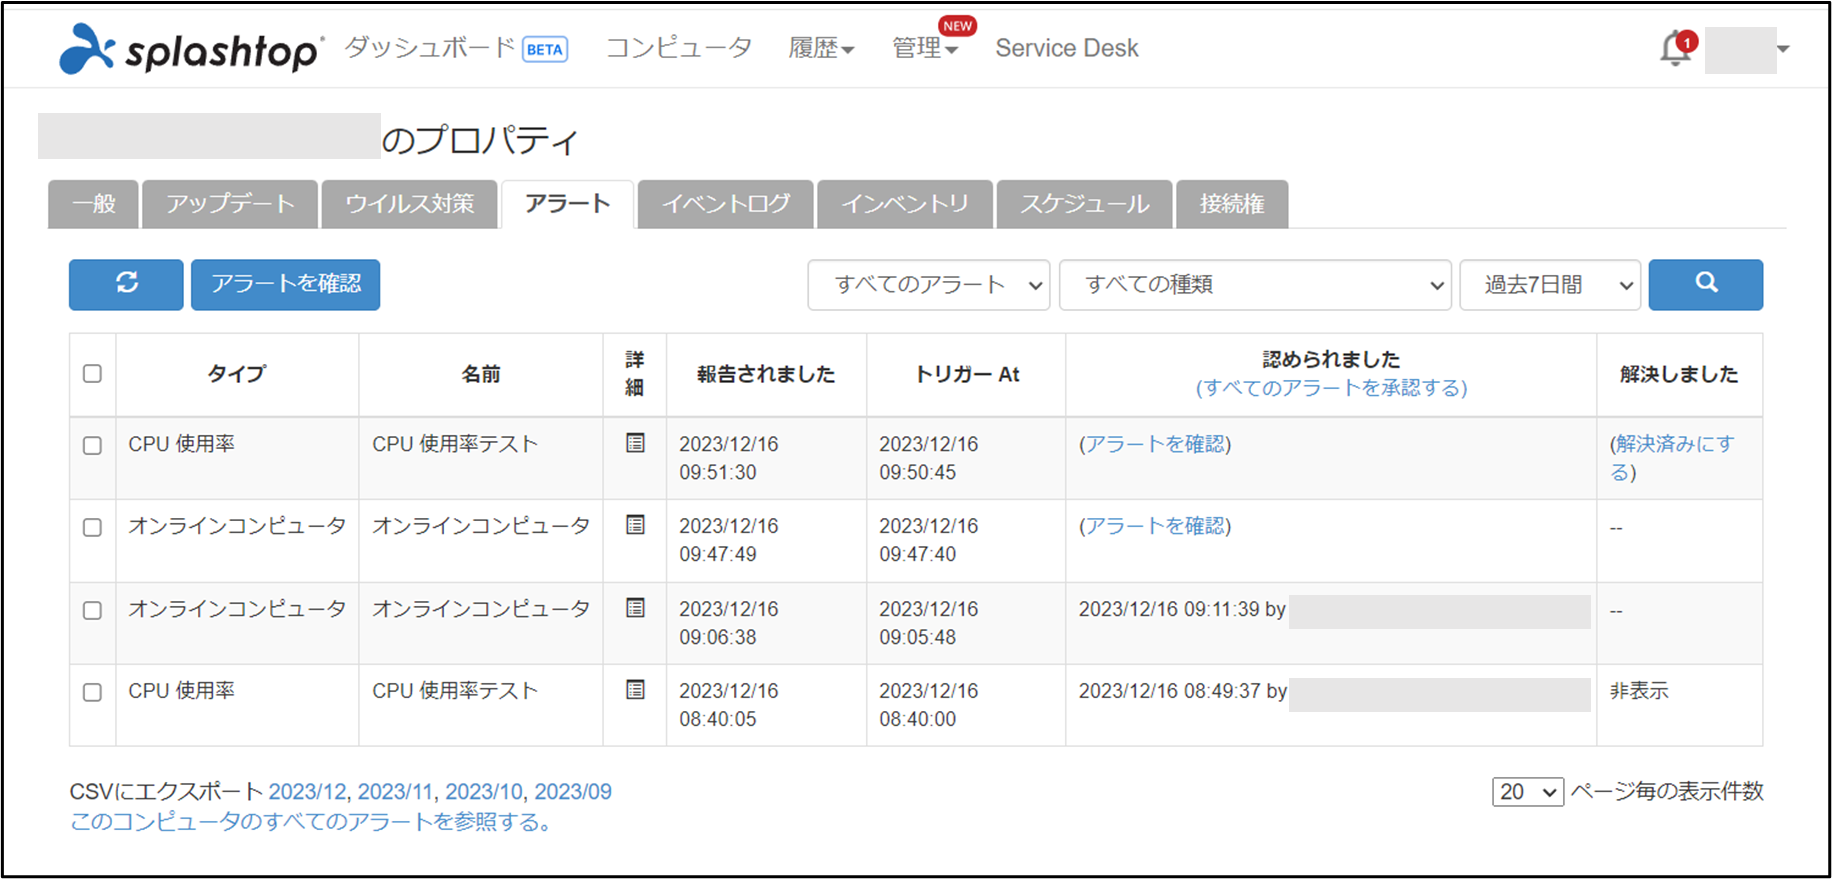
Task: Click CPU 使用率テスト name in 09:51:30 row
Action: [x=455, y=444]
